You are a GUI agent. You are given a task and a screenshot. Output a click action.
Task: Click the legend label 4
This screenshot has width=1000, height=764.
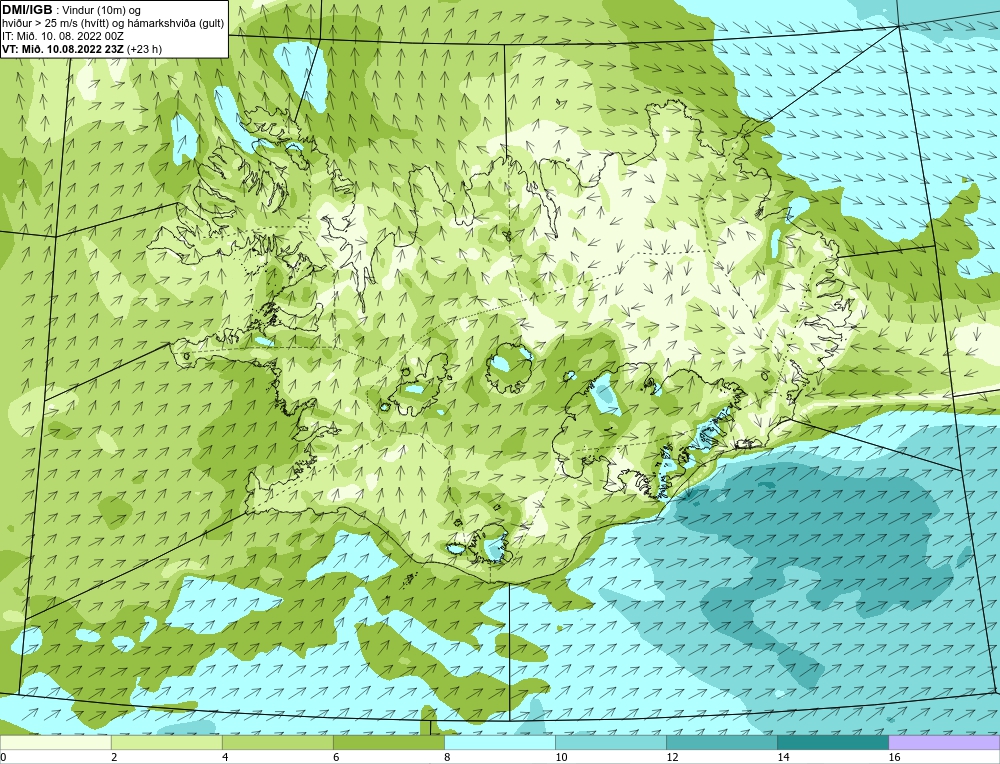tap(225, 757)
